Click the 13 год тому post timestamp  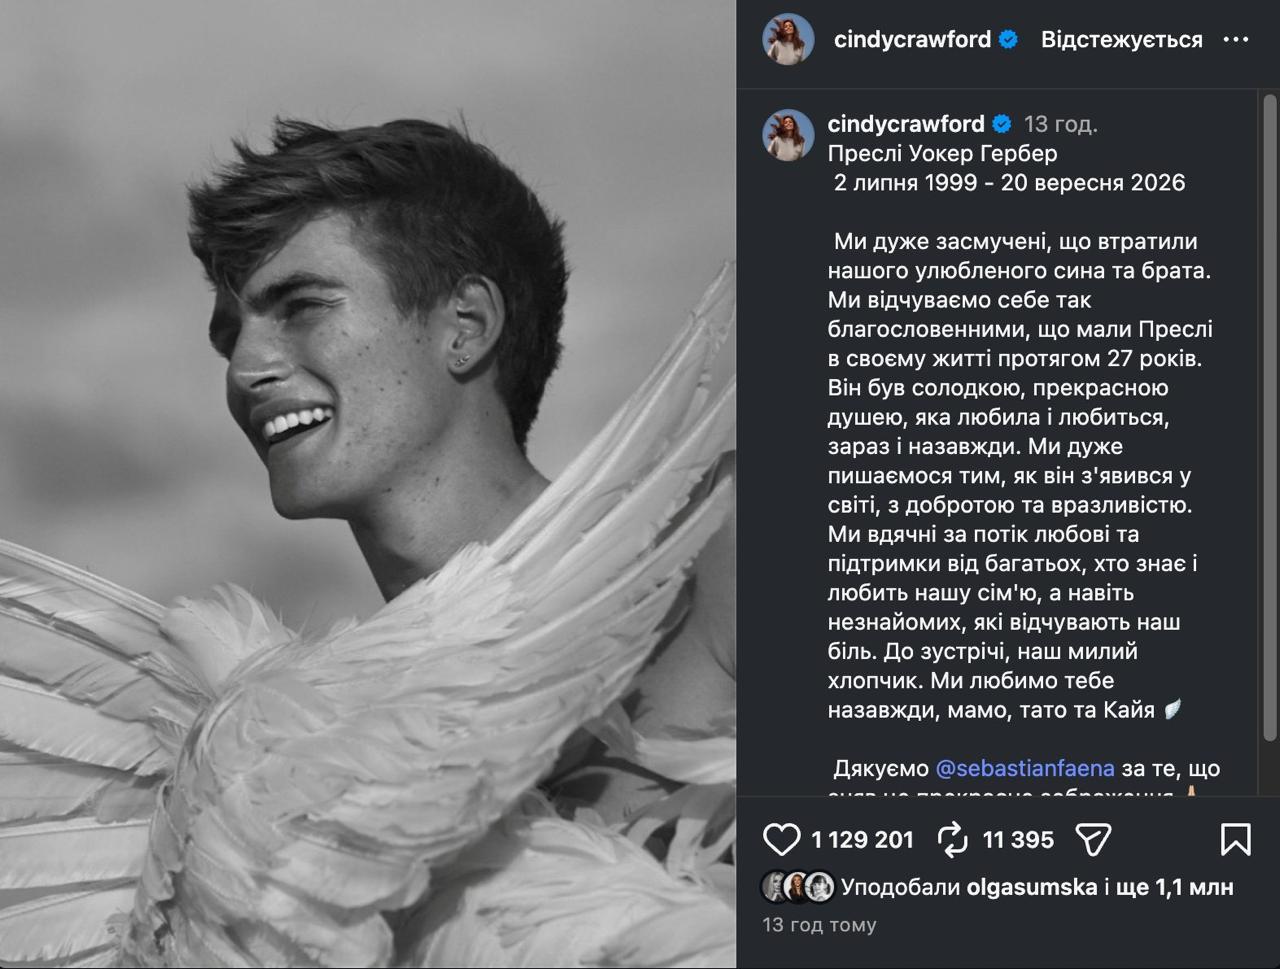point(819,925)
